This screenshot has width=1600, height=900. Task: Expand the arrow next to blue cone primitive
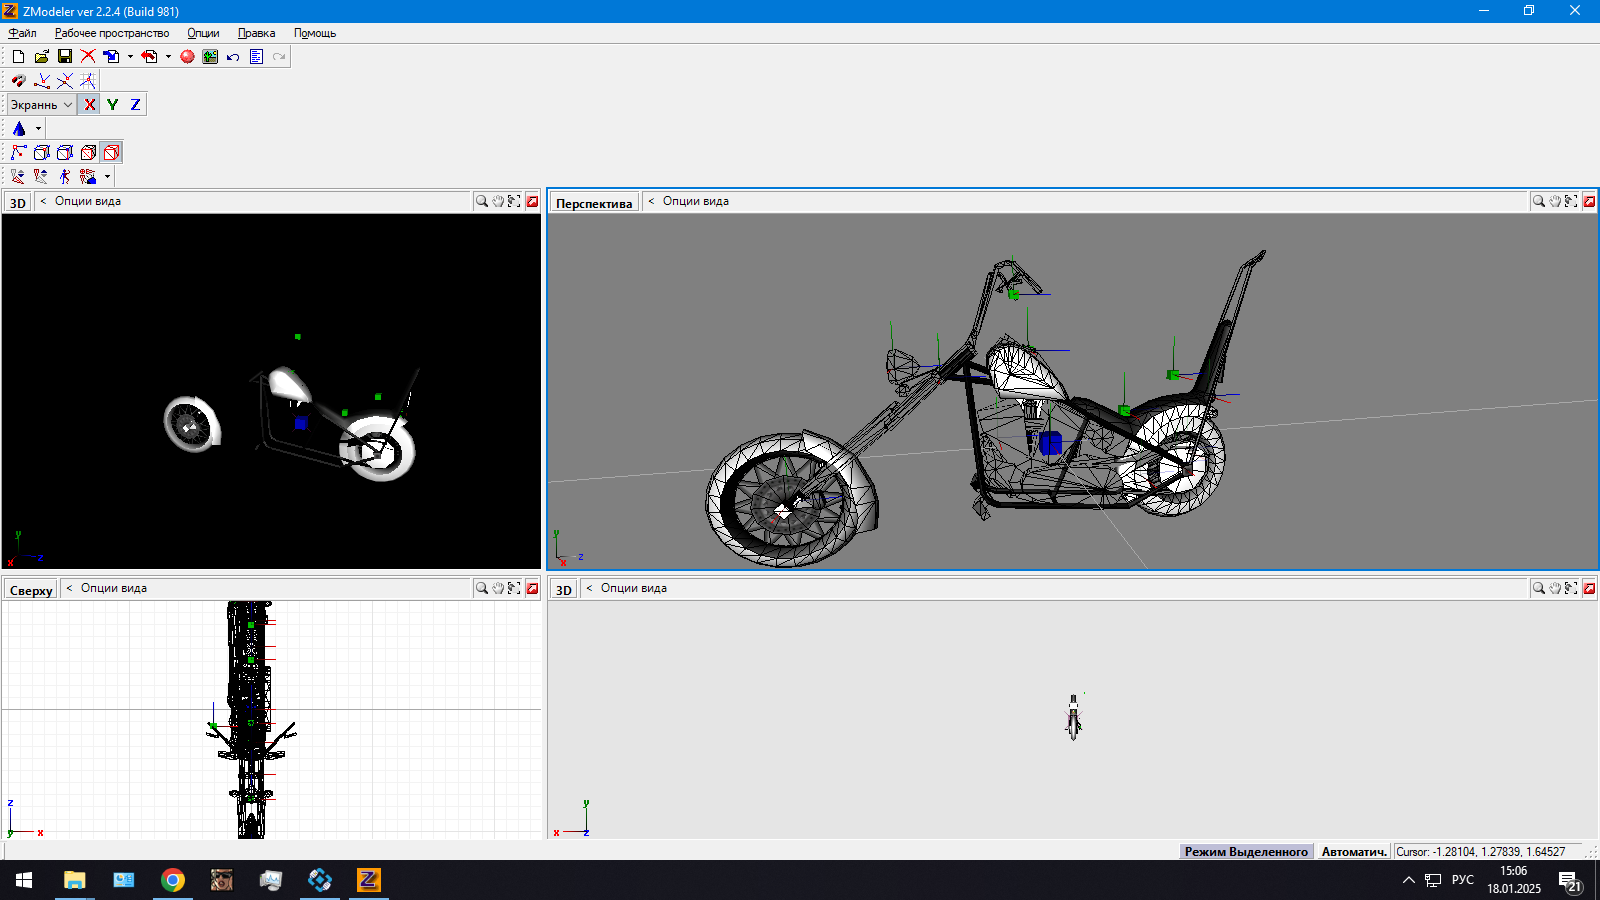38,129
